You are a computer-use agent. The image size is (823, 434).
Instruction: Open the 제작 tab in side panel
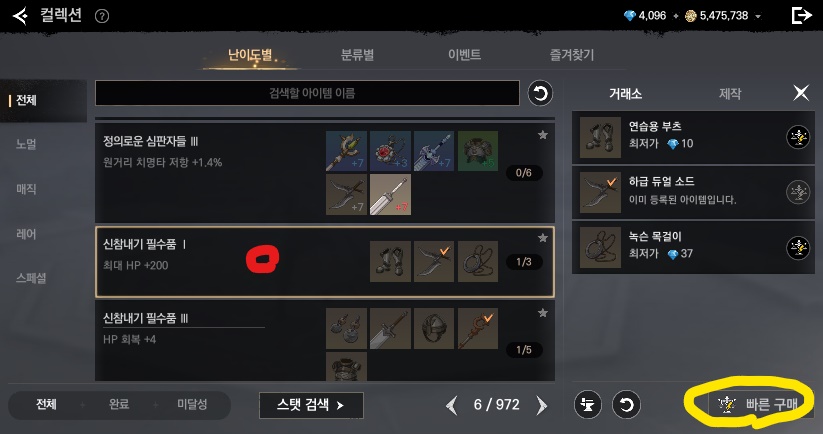[x=730, y=93]
